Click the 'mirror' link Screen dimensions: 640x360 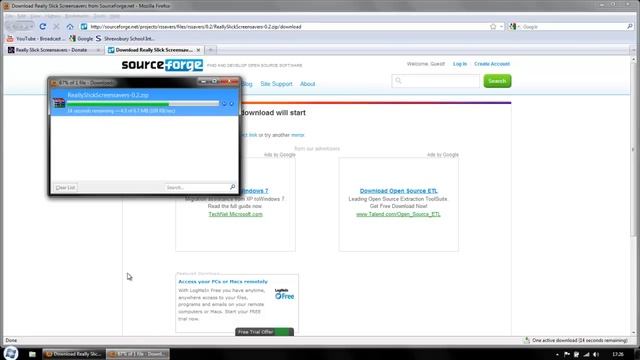298,135
